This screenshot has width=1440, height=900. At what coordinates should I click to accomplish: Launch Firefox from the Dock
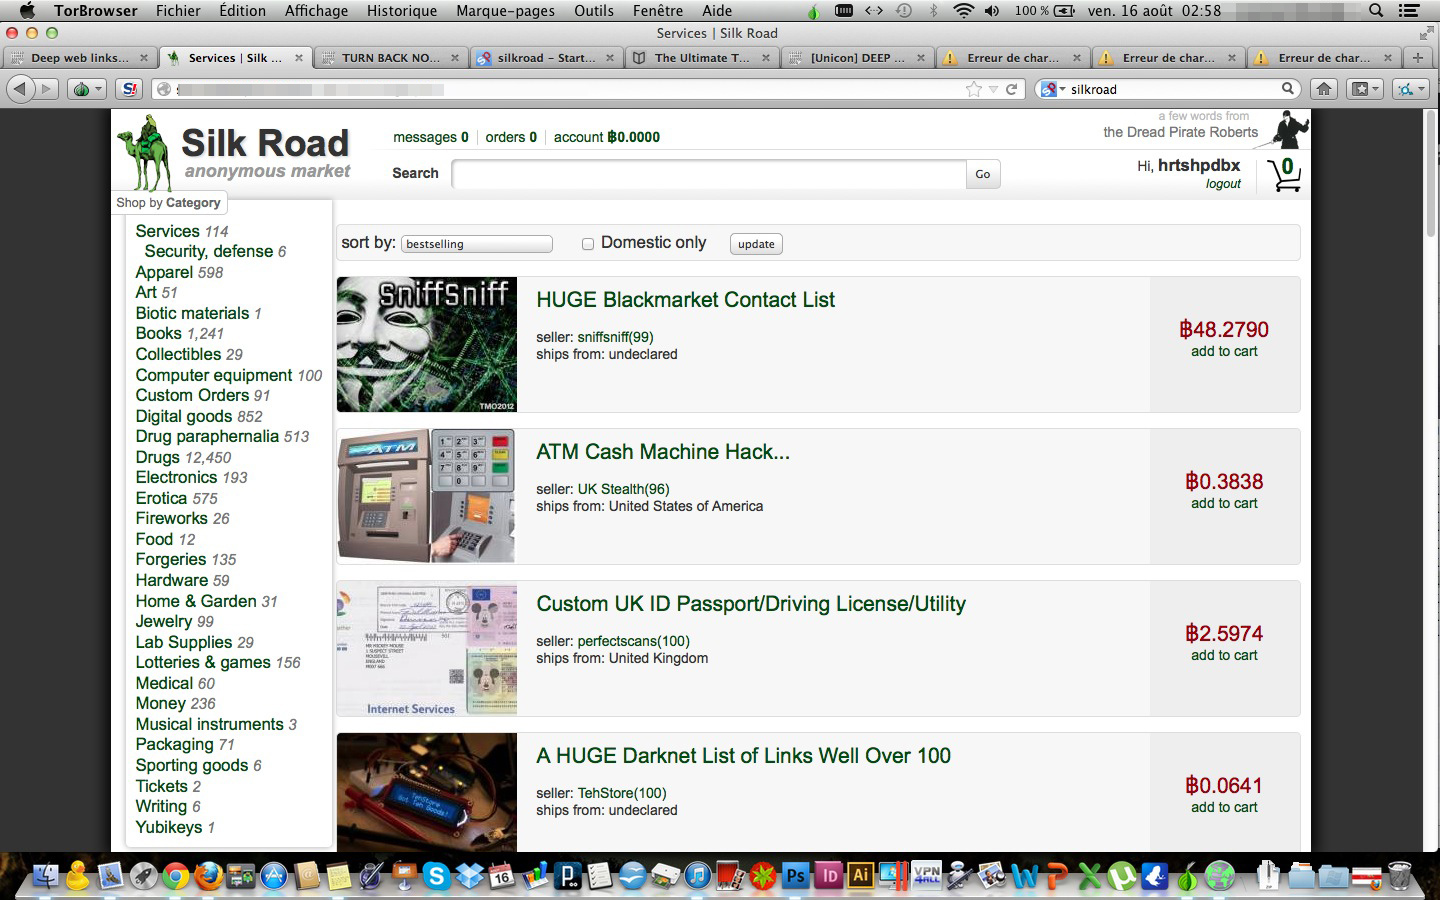209,877
